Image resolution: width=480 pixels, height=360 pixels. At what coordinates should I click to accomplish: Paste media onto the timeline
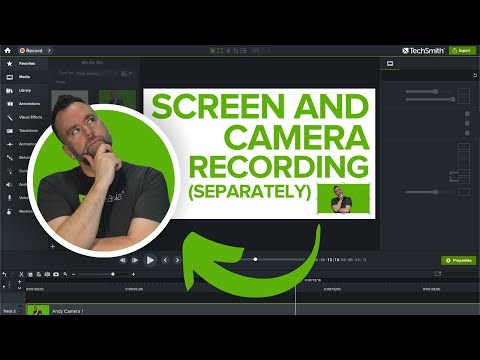pyautogui.click(x=39, y=274)
